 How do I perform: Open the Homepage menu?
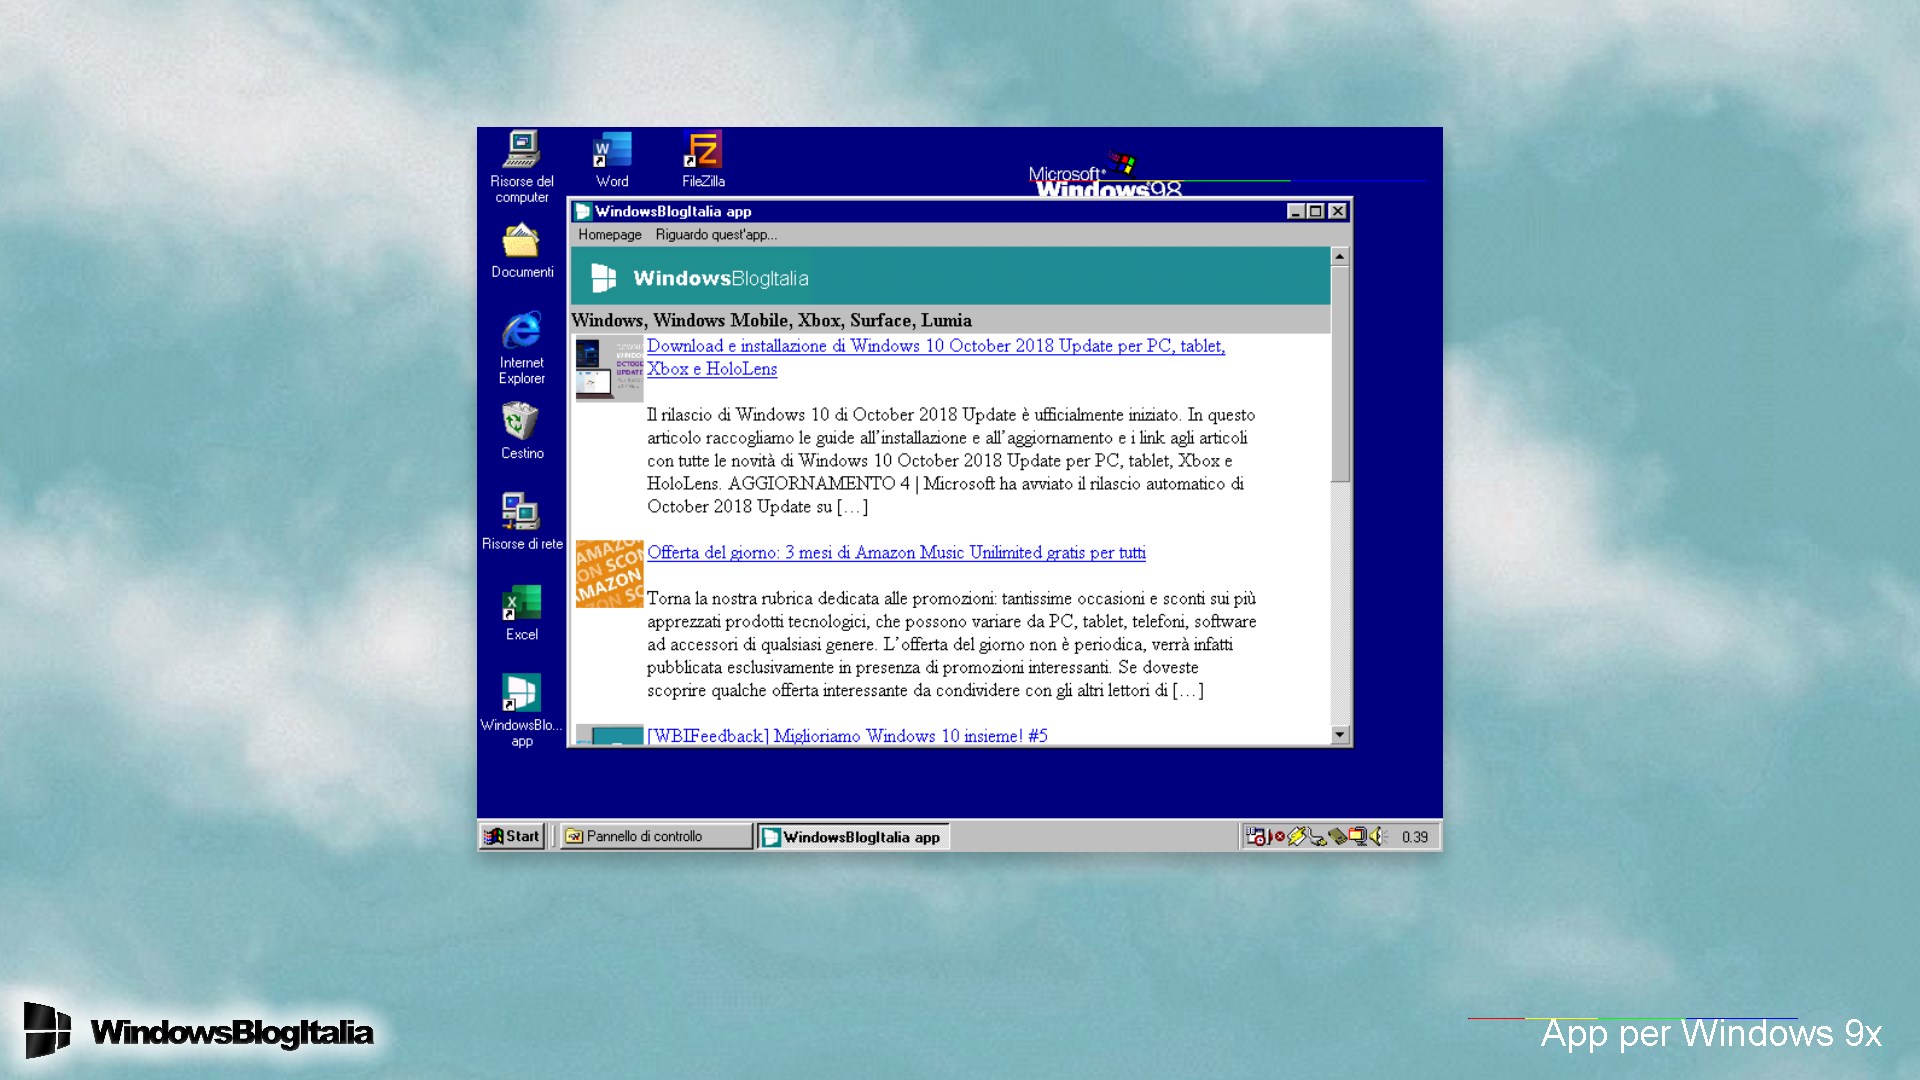[x=609, y=235]
